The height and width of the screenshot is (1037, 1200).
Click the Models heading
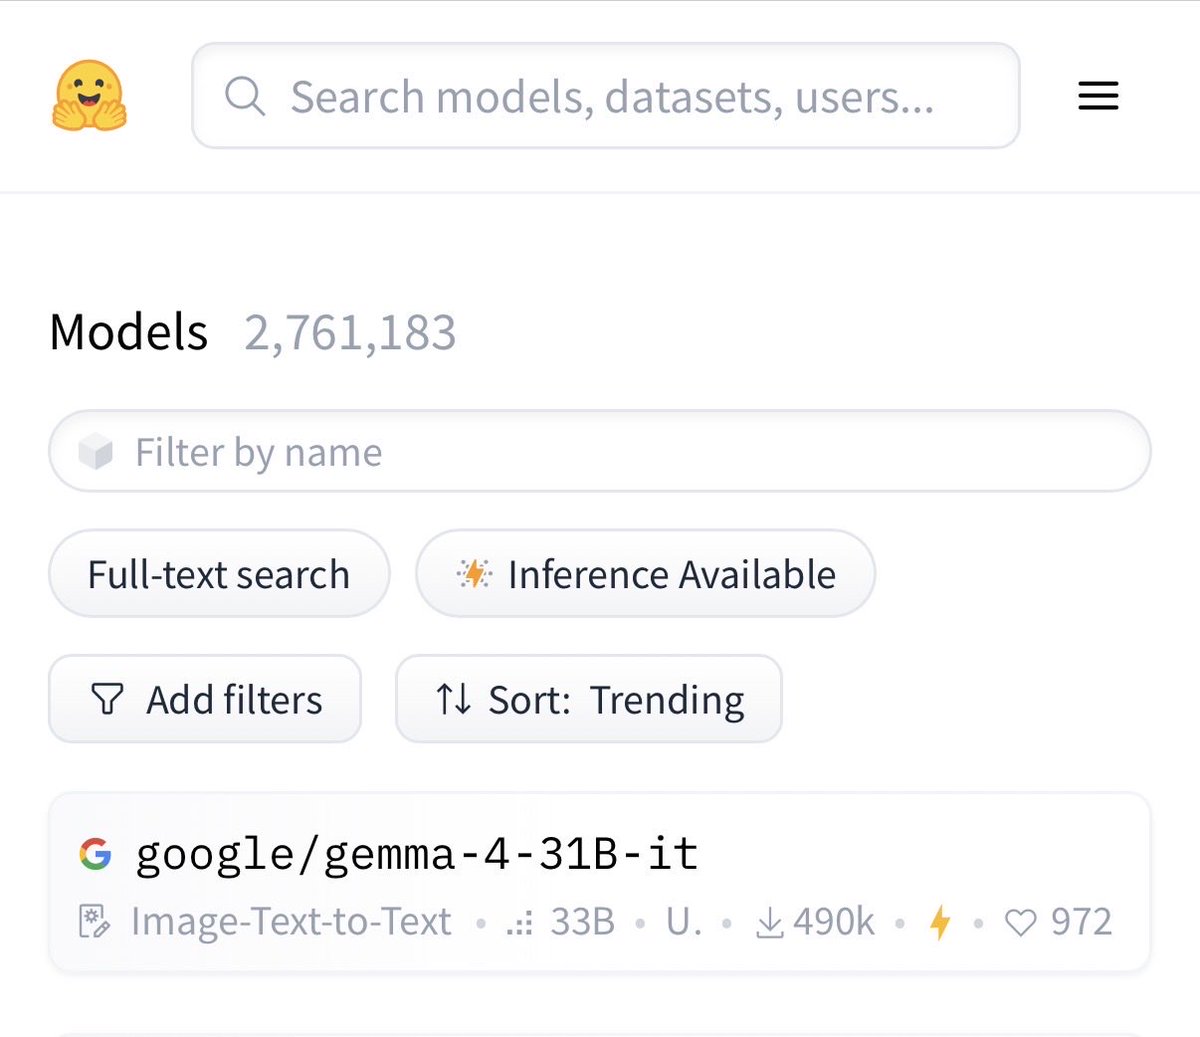(x=129, y=332)
